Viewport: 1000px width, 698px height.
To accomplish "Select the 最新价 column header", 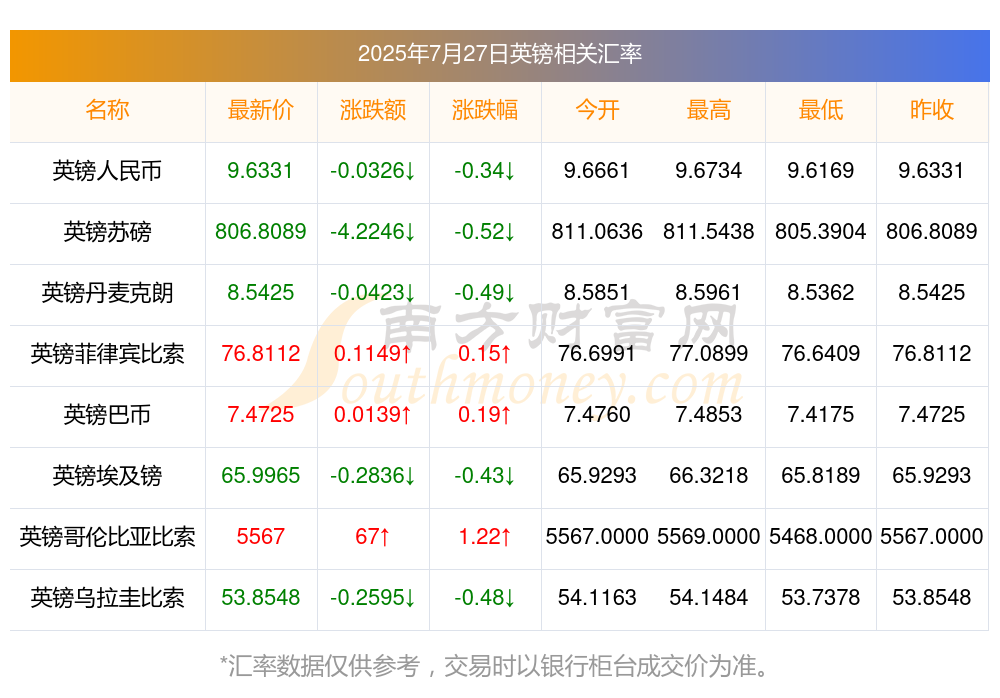I will click(261, 110).
